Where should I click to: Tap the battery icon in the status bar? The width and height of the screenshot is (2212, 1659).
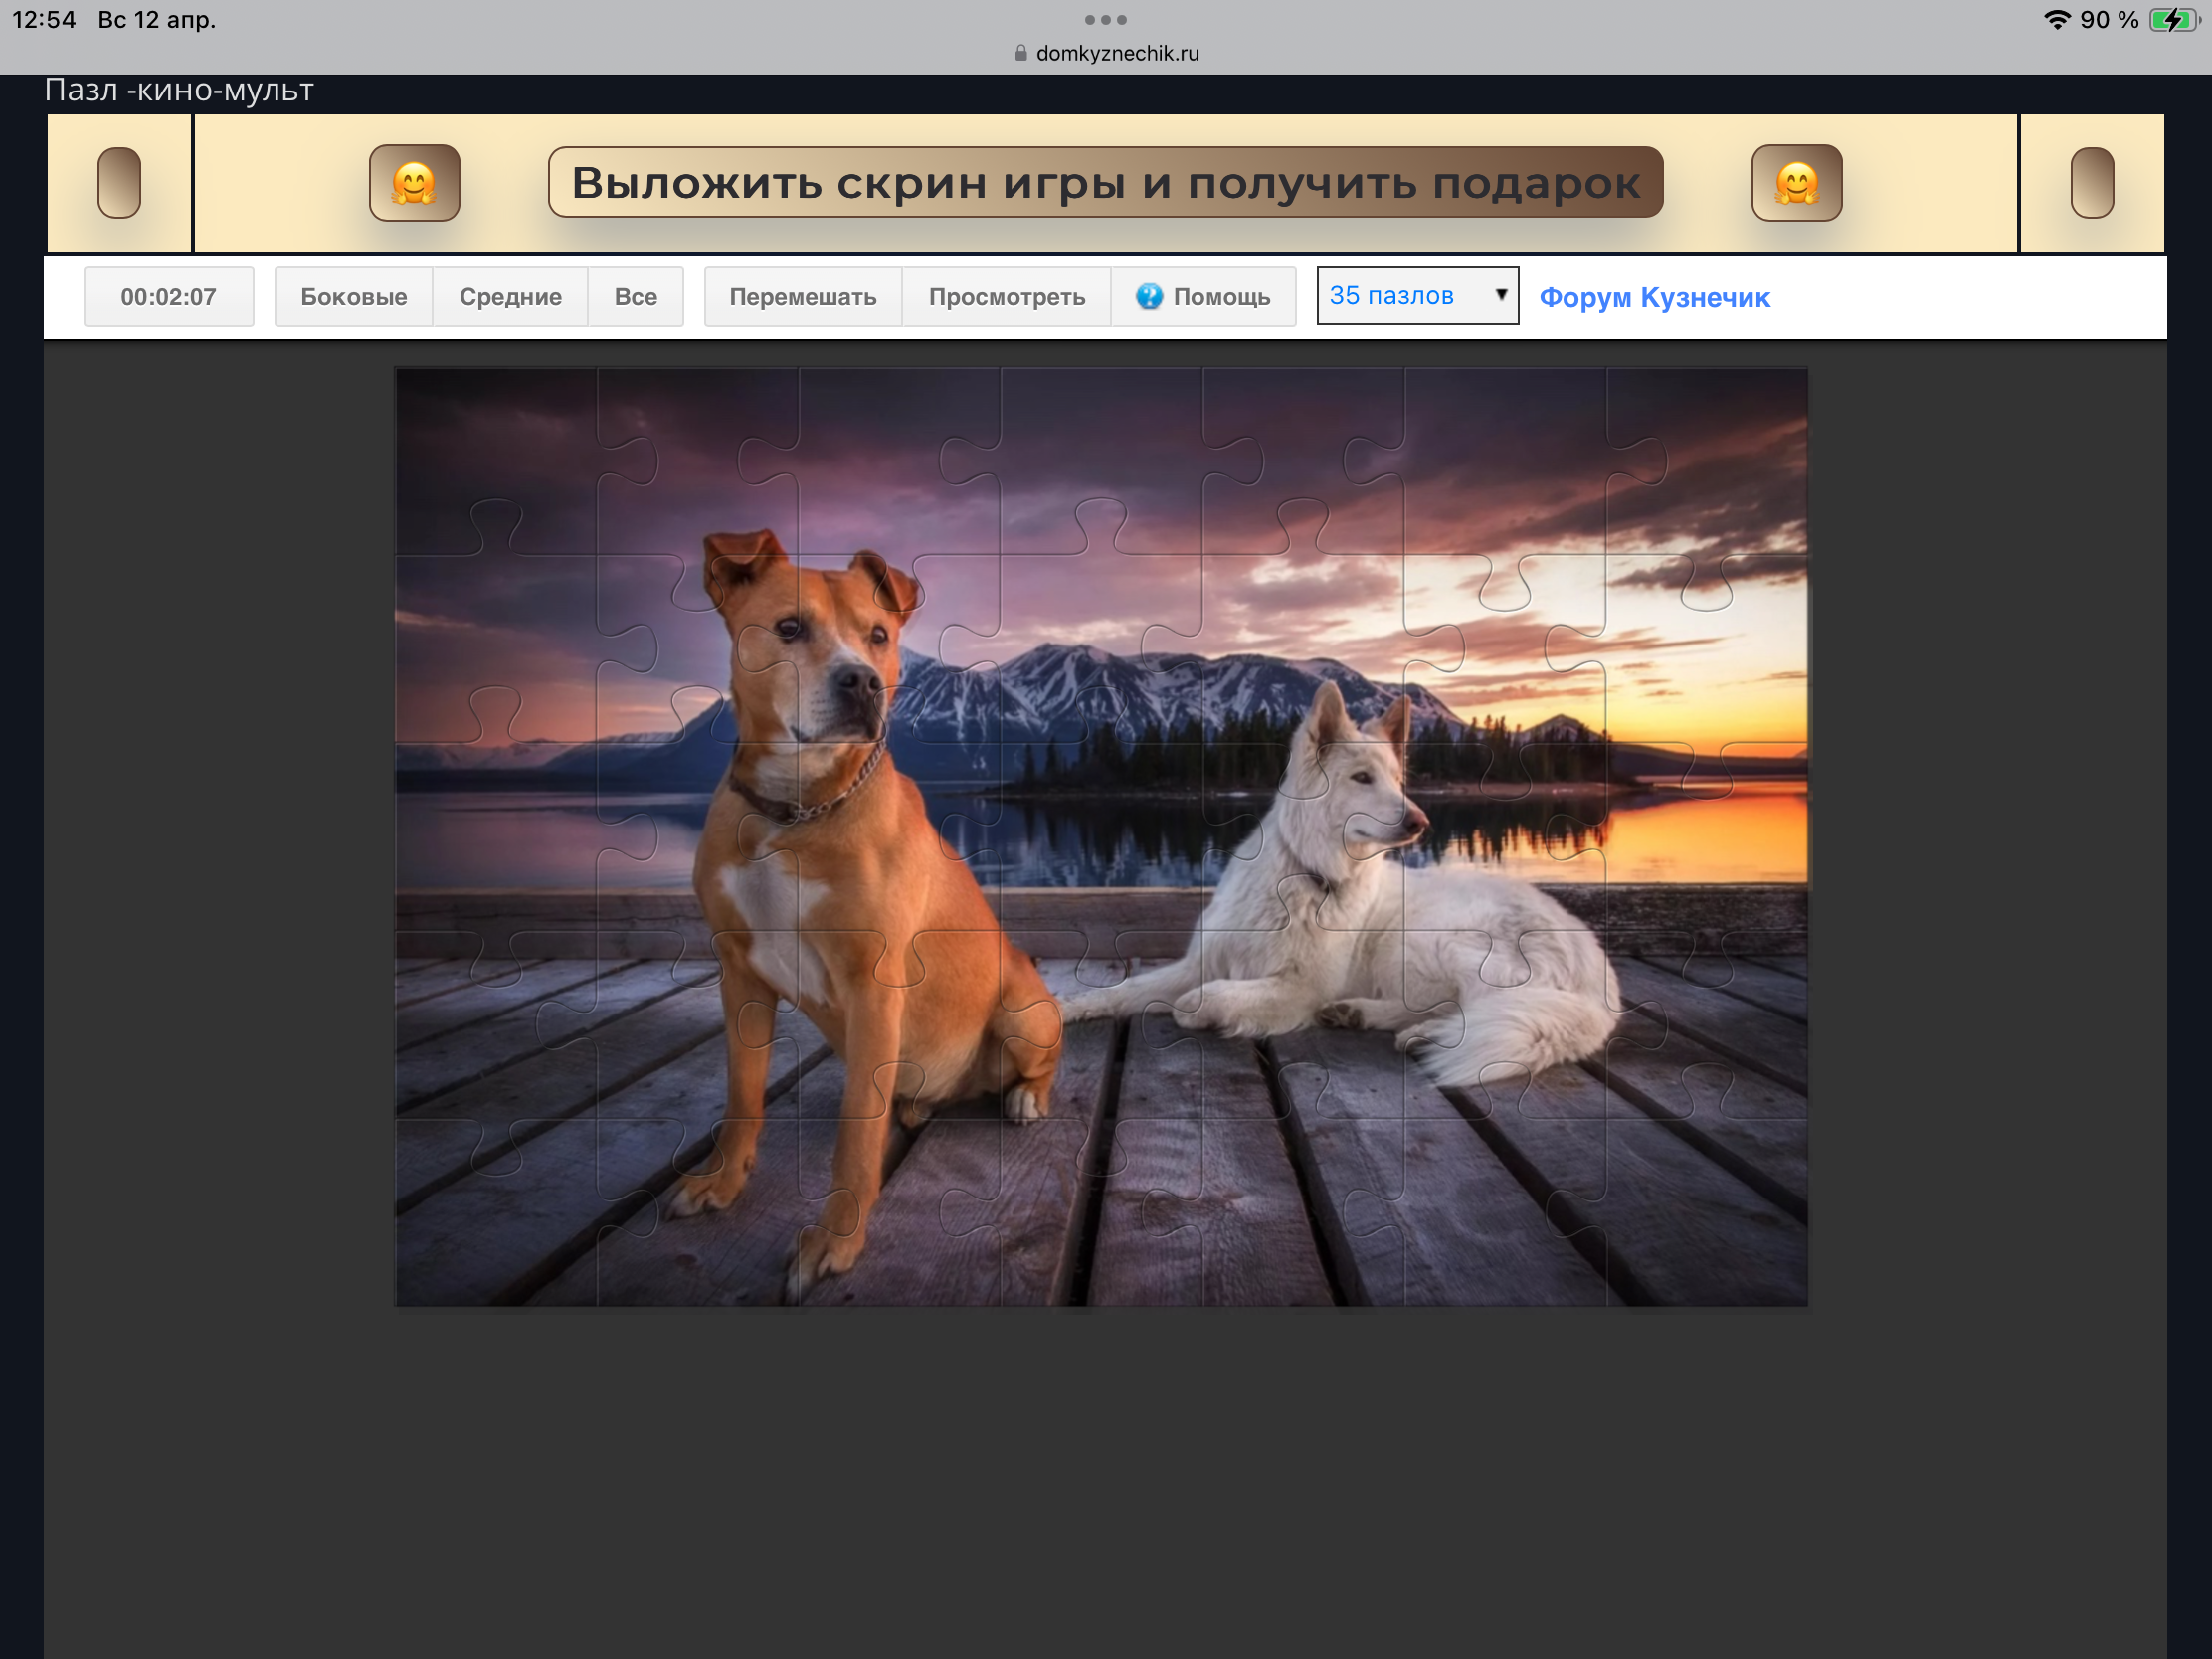[2172, 20]
